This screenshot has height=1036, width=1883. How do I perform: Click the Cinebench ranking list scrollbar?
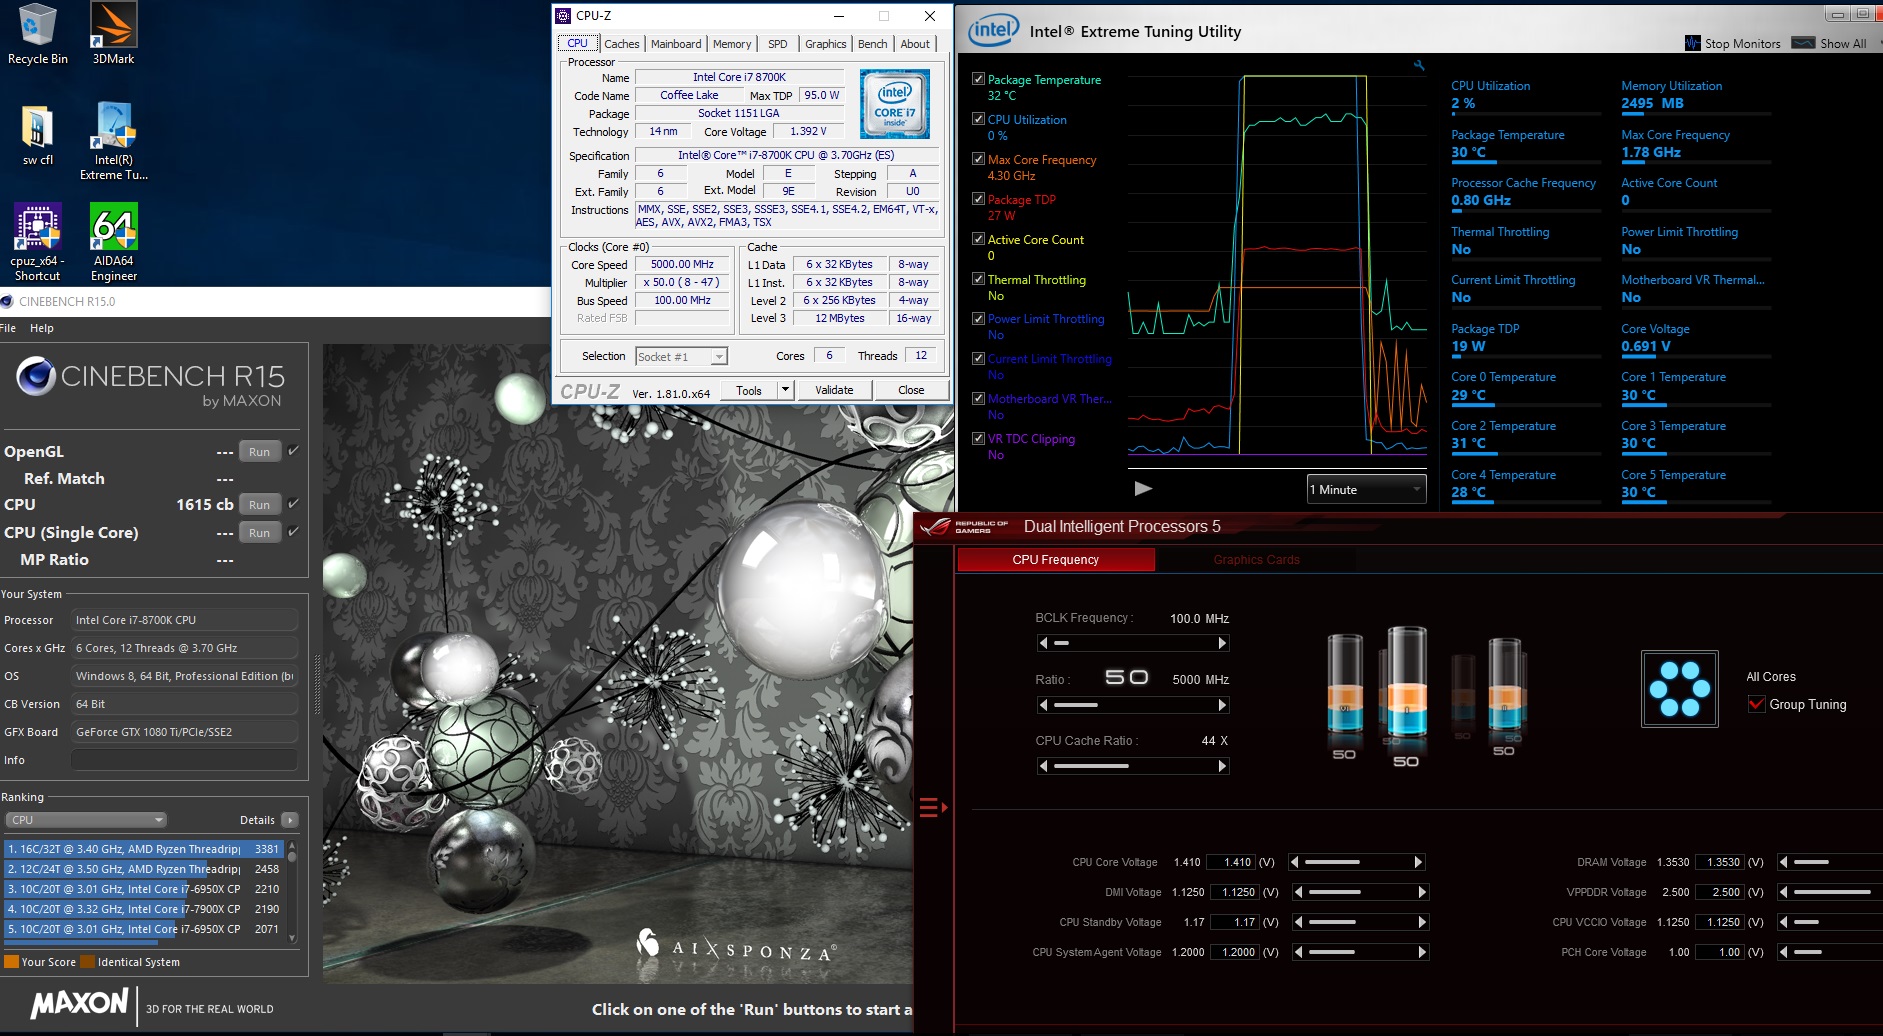coord(292,891)
